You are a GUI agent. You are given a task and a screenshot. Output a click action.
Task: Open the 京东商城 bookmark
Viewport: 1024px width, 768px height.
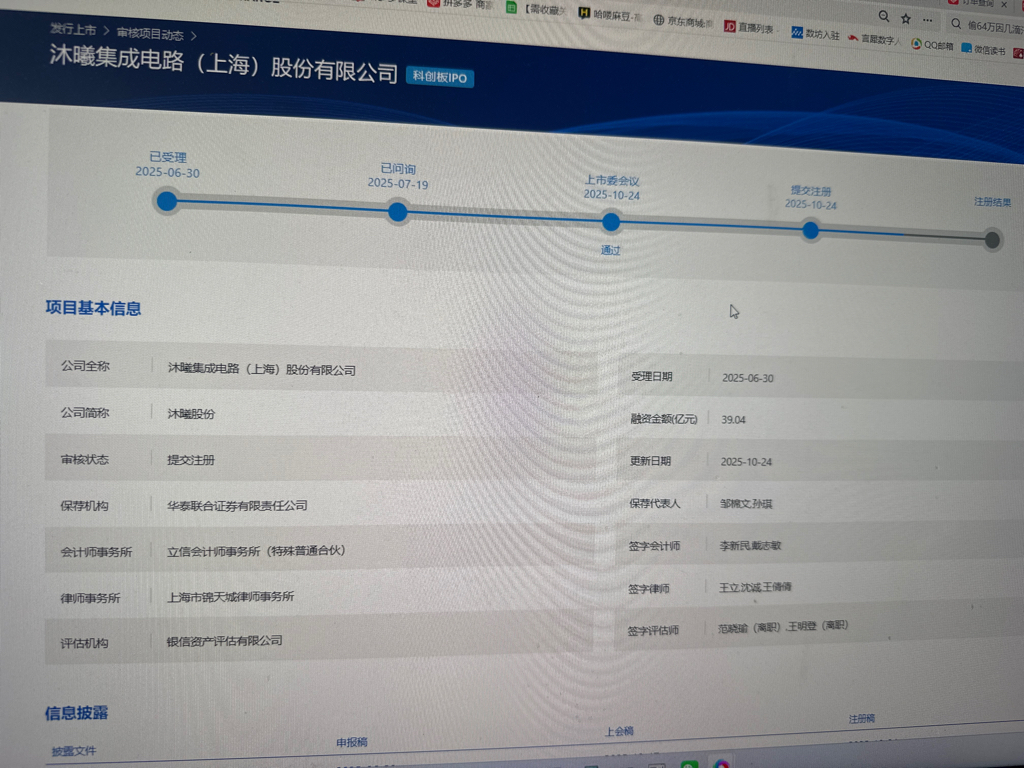(683, 21)
